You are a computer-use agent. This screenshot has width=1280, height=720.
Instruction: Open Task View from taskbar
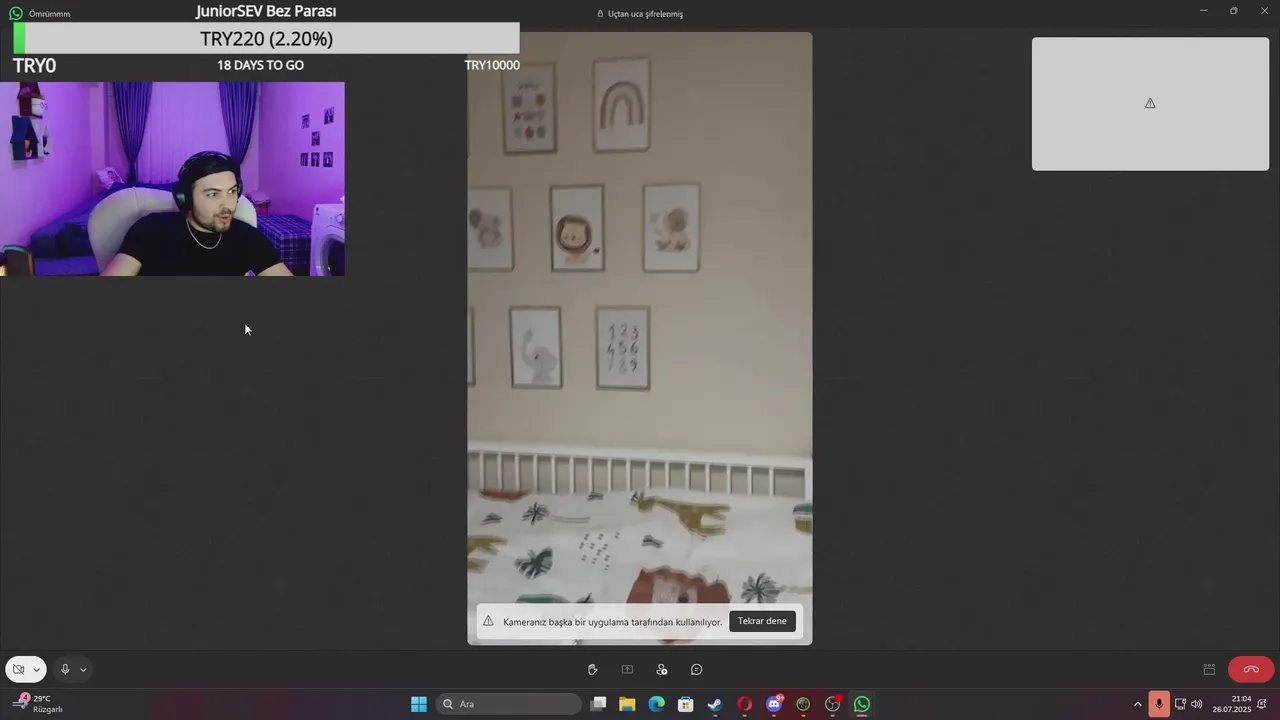click(598, 704)
